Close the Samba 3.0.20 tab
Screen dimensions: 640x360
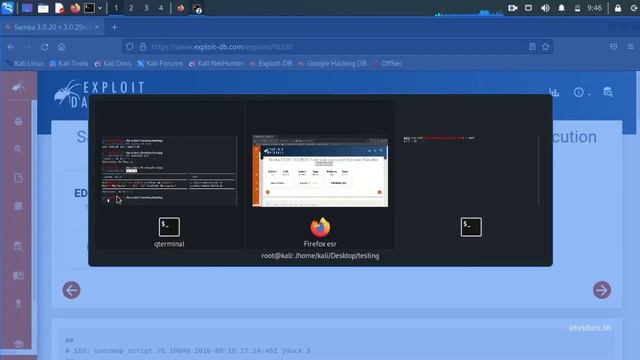(x=97, y=27)
